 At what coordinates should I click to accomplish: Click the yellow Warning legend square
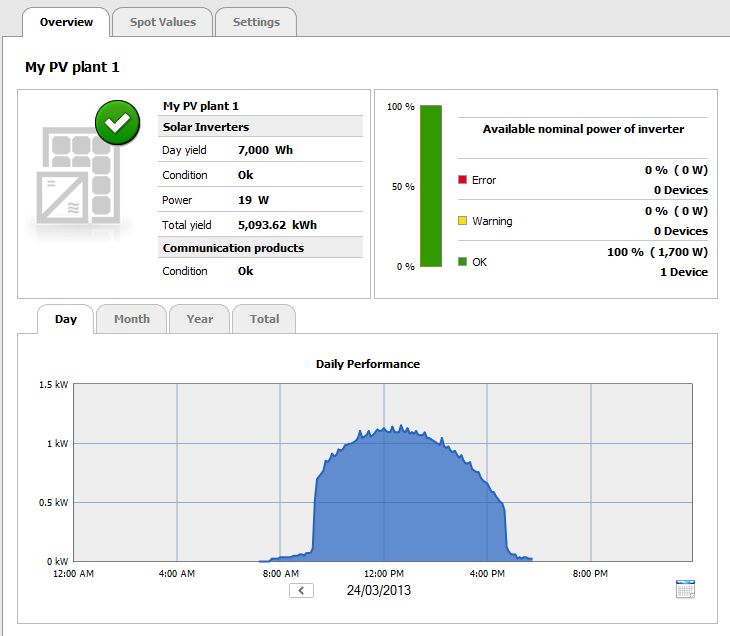(x=462, y=221)
